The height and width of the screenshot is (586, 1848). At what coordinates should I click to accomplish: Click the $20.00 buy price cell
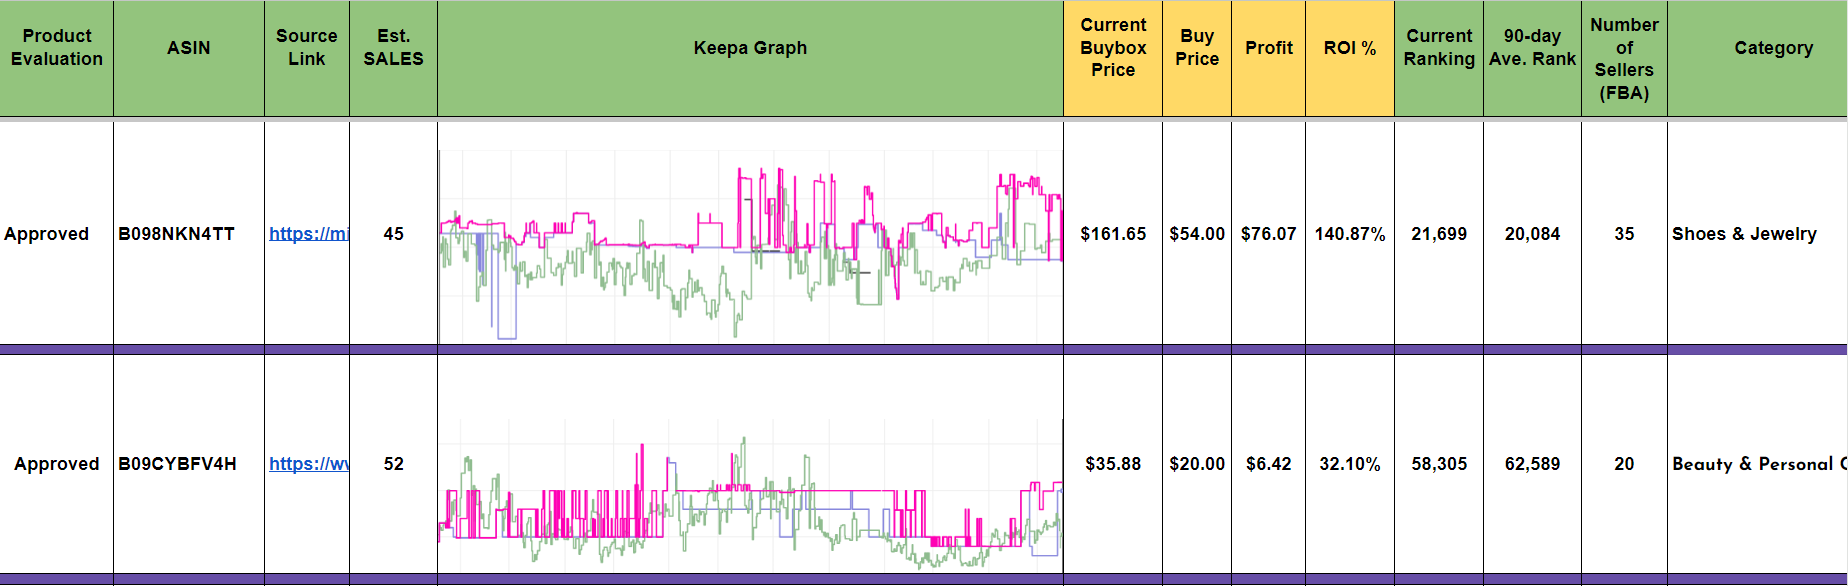pos(1197,464)
